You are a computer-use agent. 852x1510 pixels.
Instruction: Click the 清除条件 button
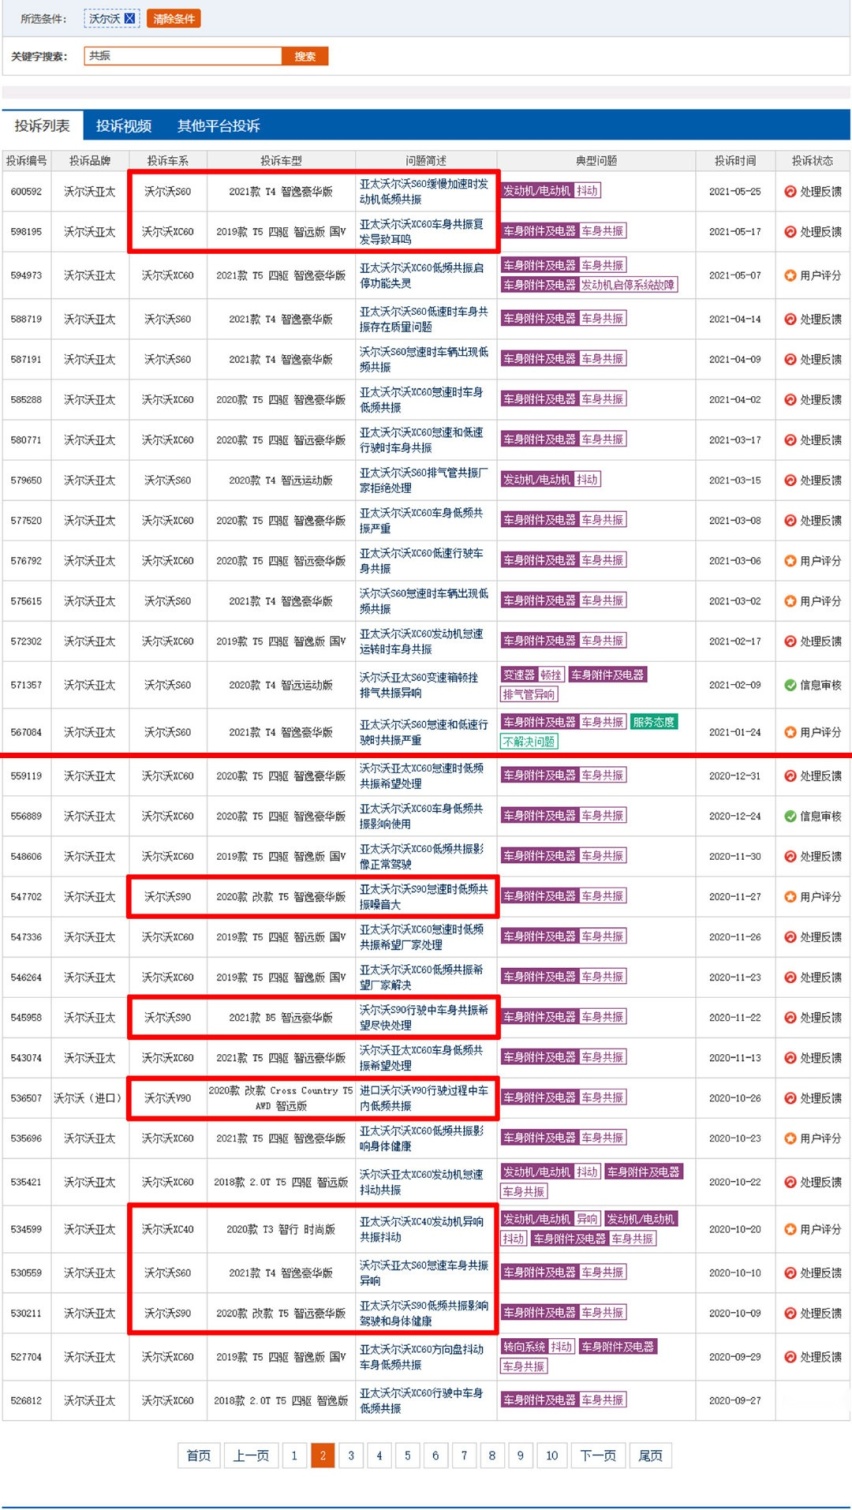pyautogui.click(x=174, y=19)
